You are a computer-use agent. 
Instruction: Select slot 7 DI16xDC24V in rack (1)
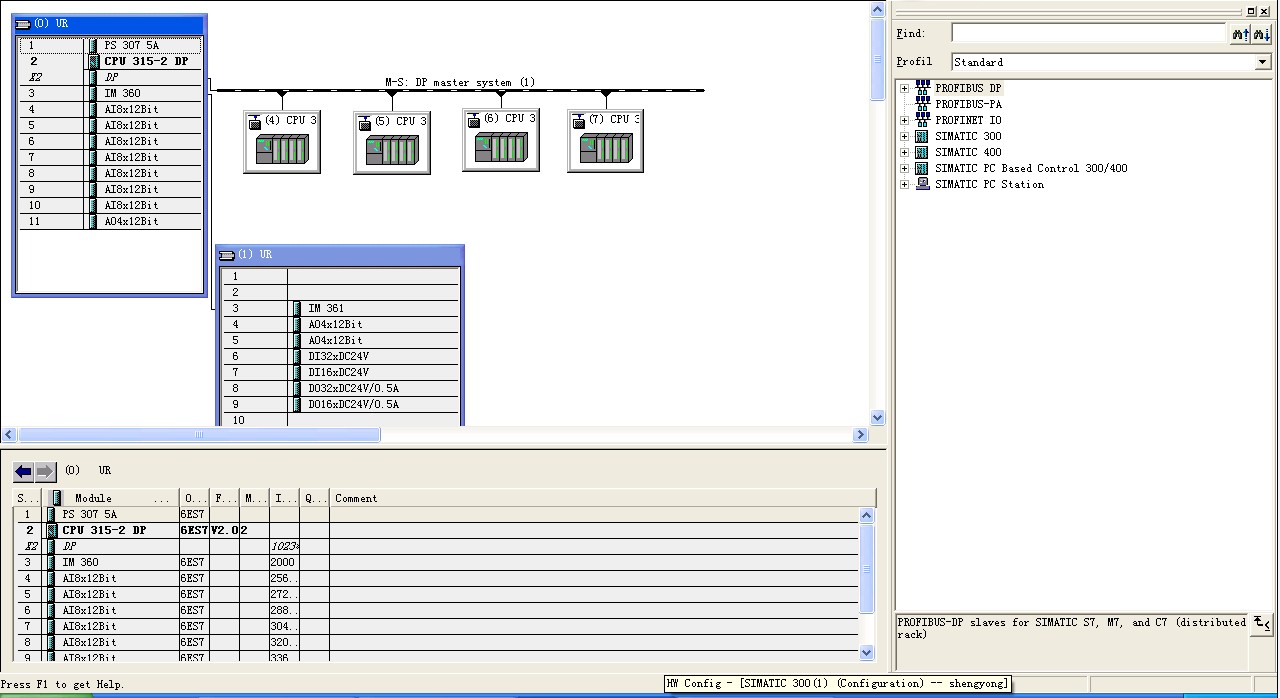pyautogui.click(x=340, y=373)
